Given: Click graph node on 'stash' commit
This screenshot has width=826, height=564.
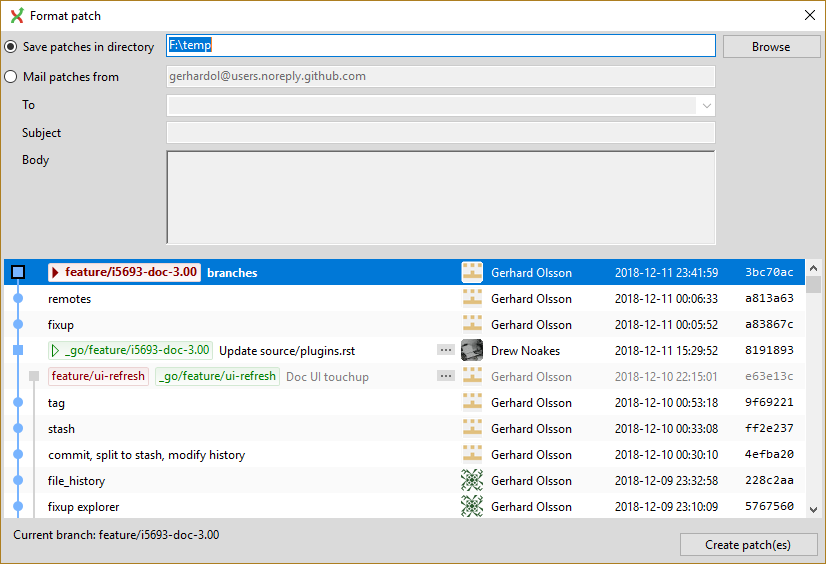Looking at the screenshot, I should tap(18, 428).
